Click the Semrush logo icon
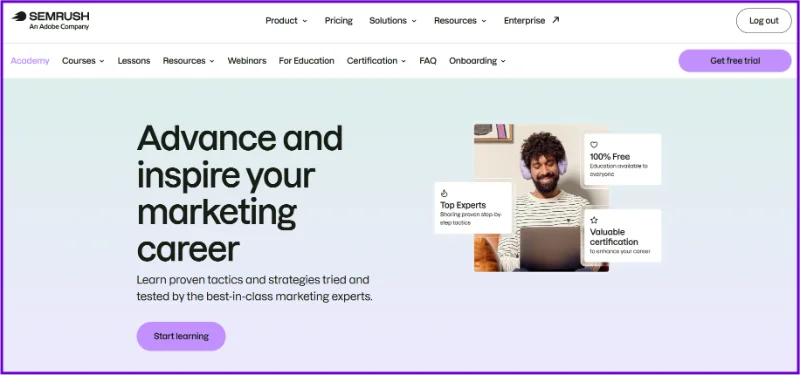This screenshot has height=375, width=800. tap(19, 16)
